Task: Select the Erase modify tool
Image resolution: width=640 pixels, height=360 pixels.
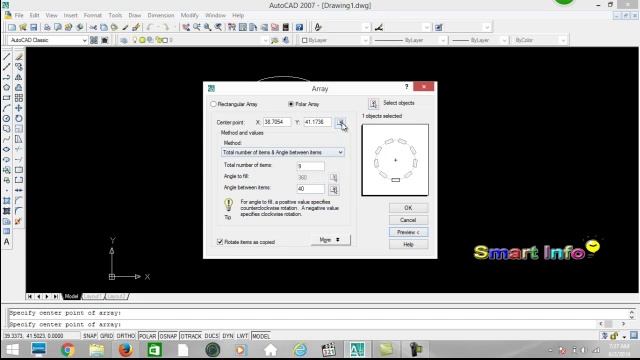Action: pos(19,56)
